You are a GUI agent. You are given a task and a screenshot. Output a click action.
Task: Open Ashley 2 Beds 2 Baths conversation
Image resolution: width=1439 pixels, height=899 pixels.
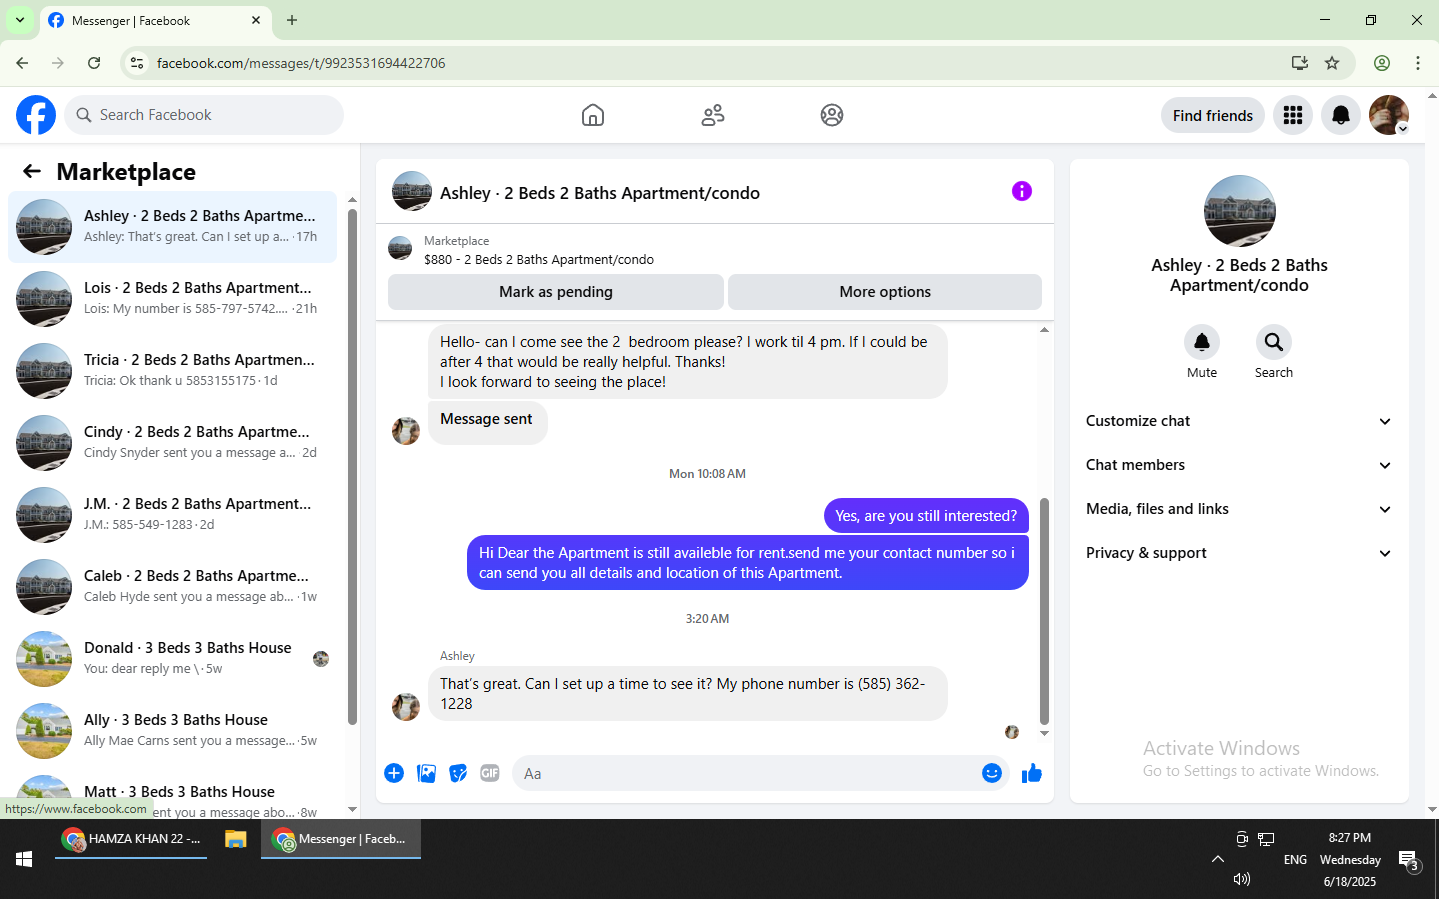(172, 227)
